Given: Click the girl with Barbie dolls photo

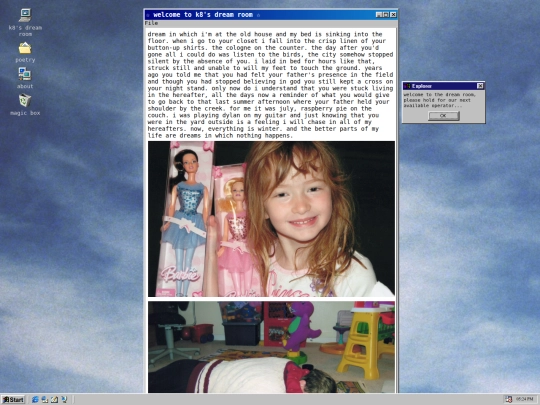Looking at the screenshot, I should point(271,219).
